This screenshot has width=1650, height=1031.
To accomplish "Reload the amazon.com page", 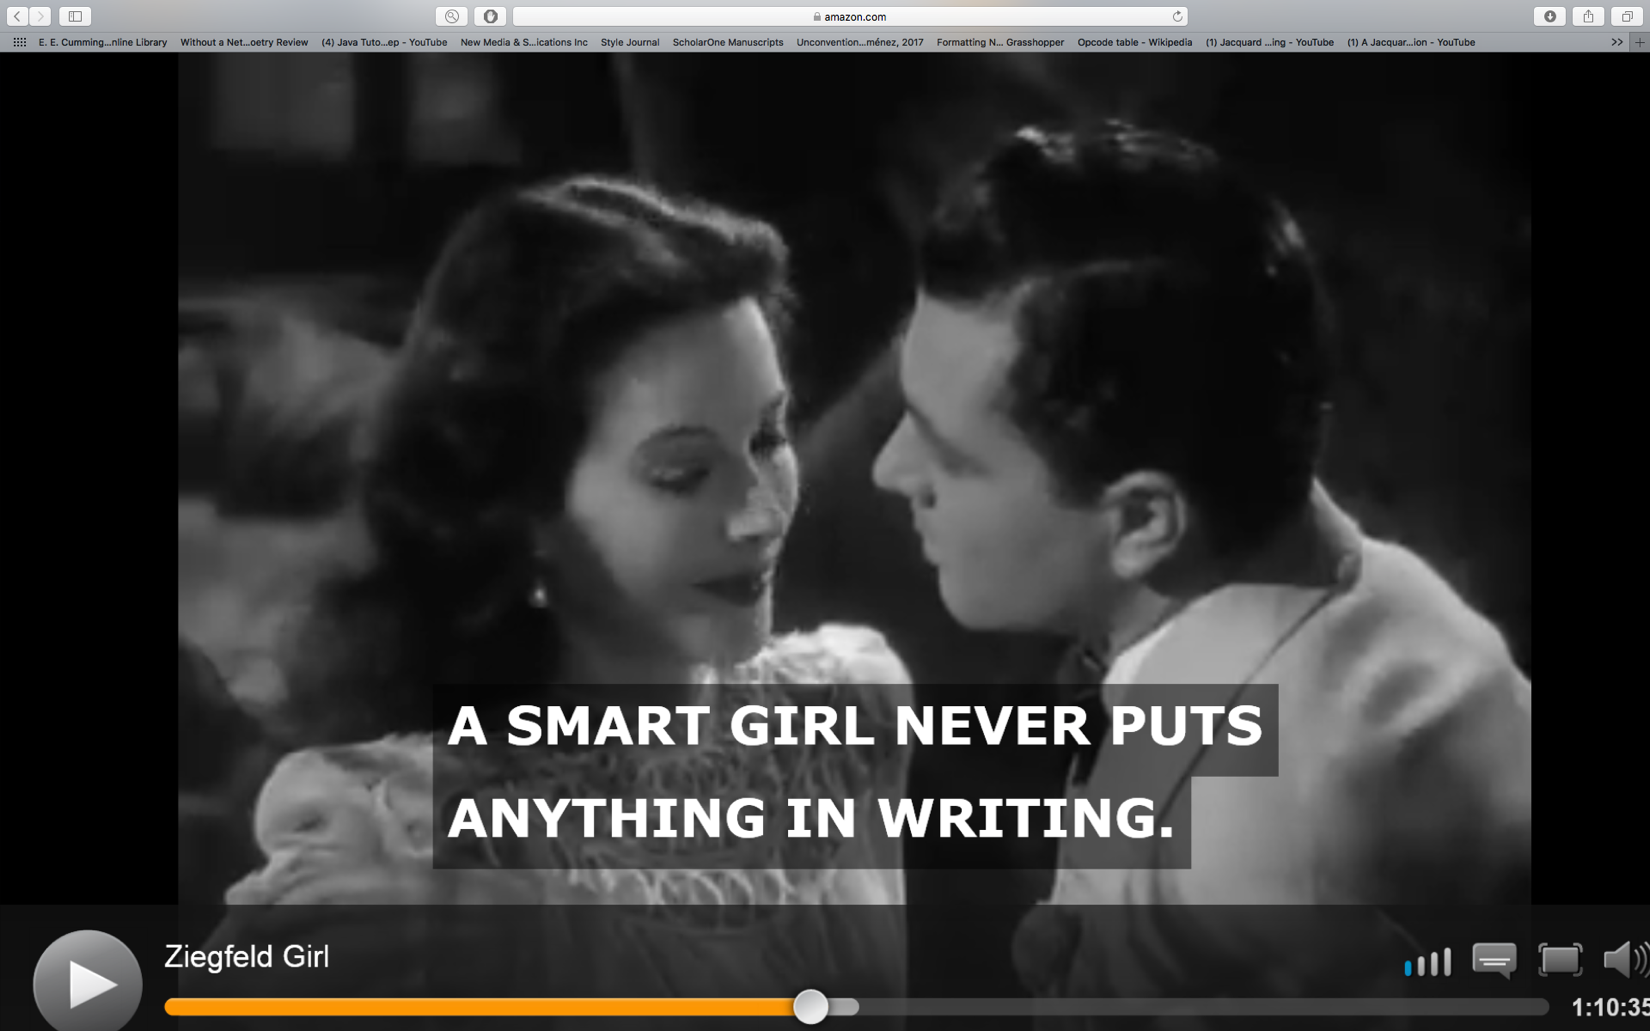I will (x=1177, y=16).
